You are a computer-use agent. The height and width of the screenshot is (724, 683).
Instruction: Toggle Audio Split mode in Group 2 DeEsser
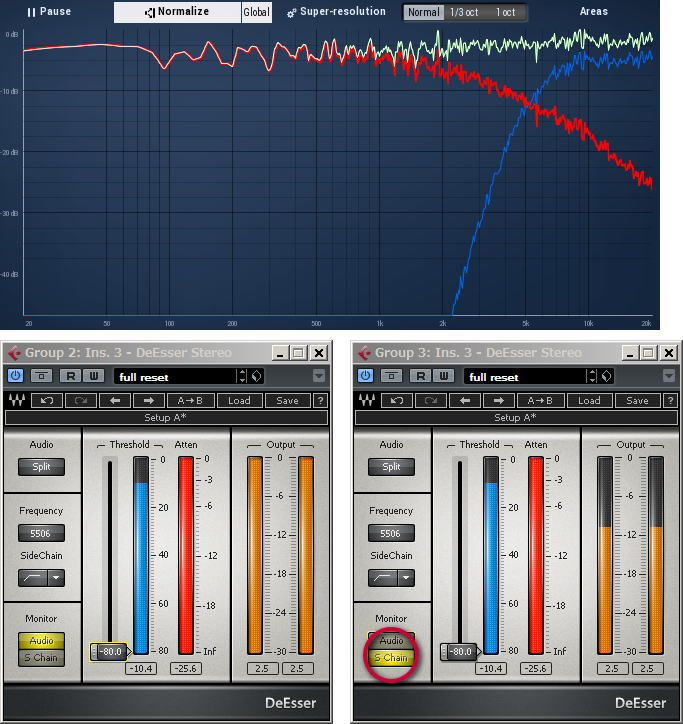[x=41, y=467]
